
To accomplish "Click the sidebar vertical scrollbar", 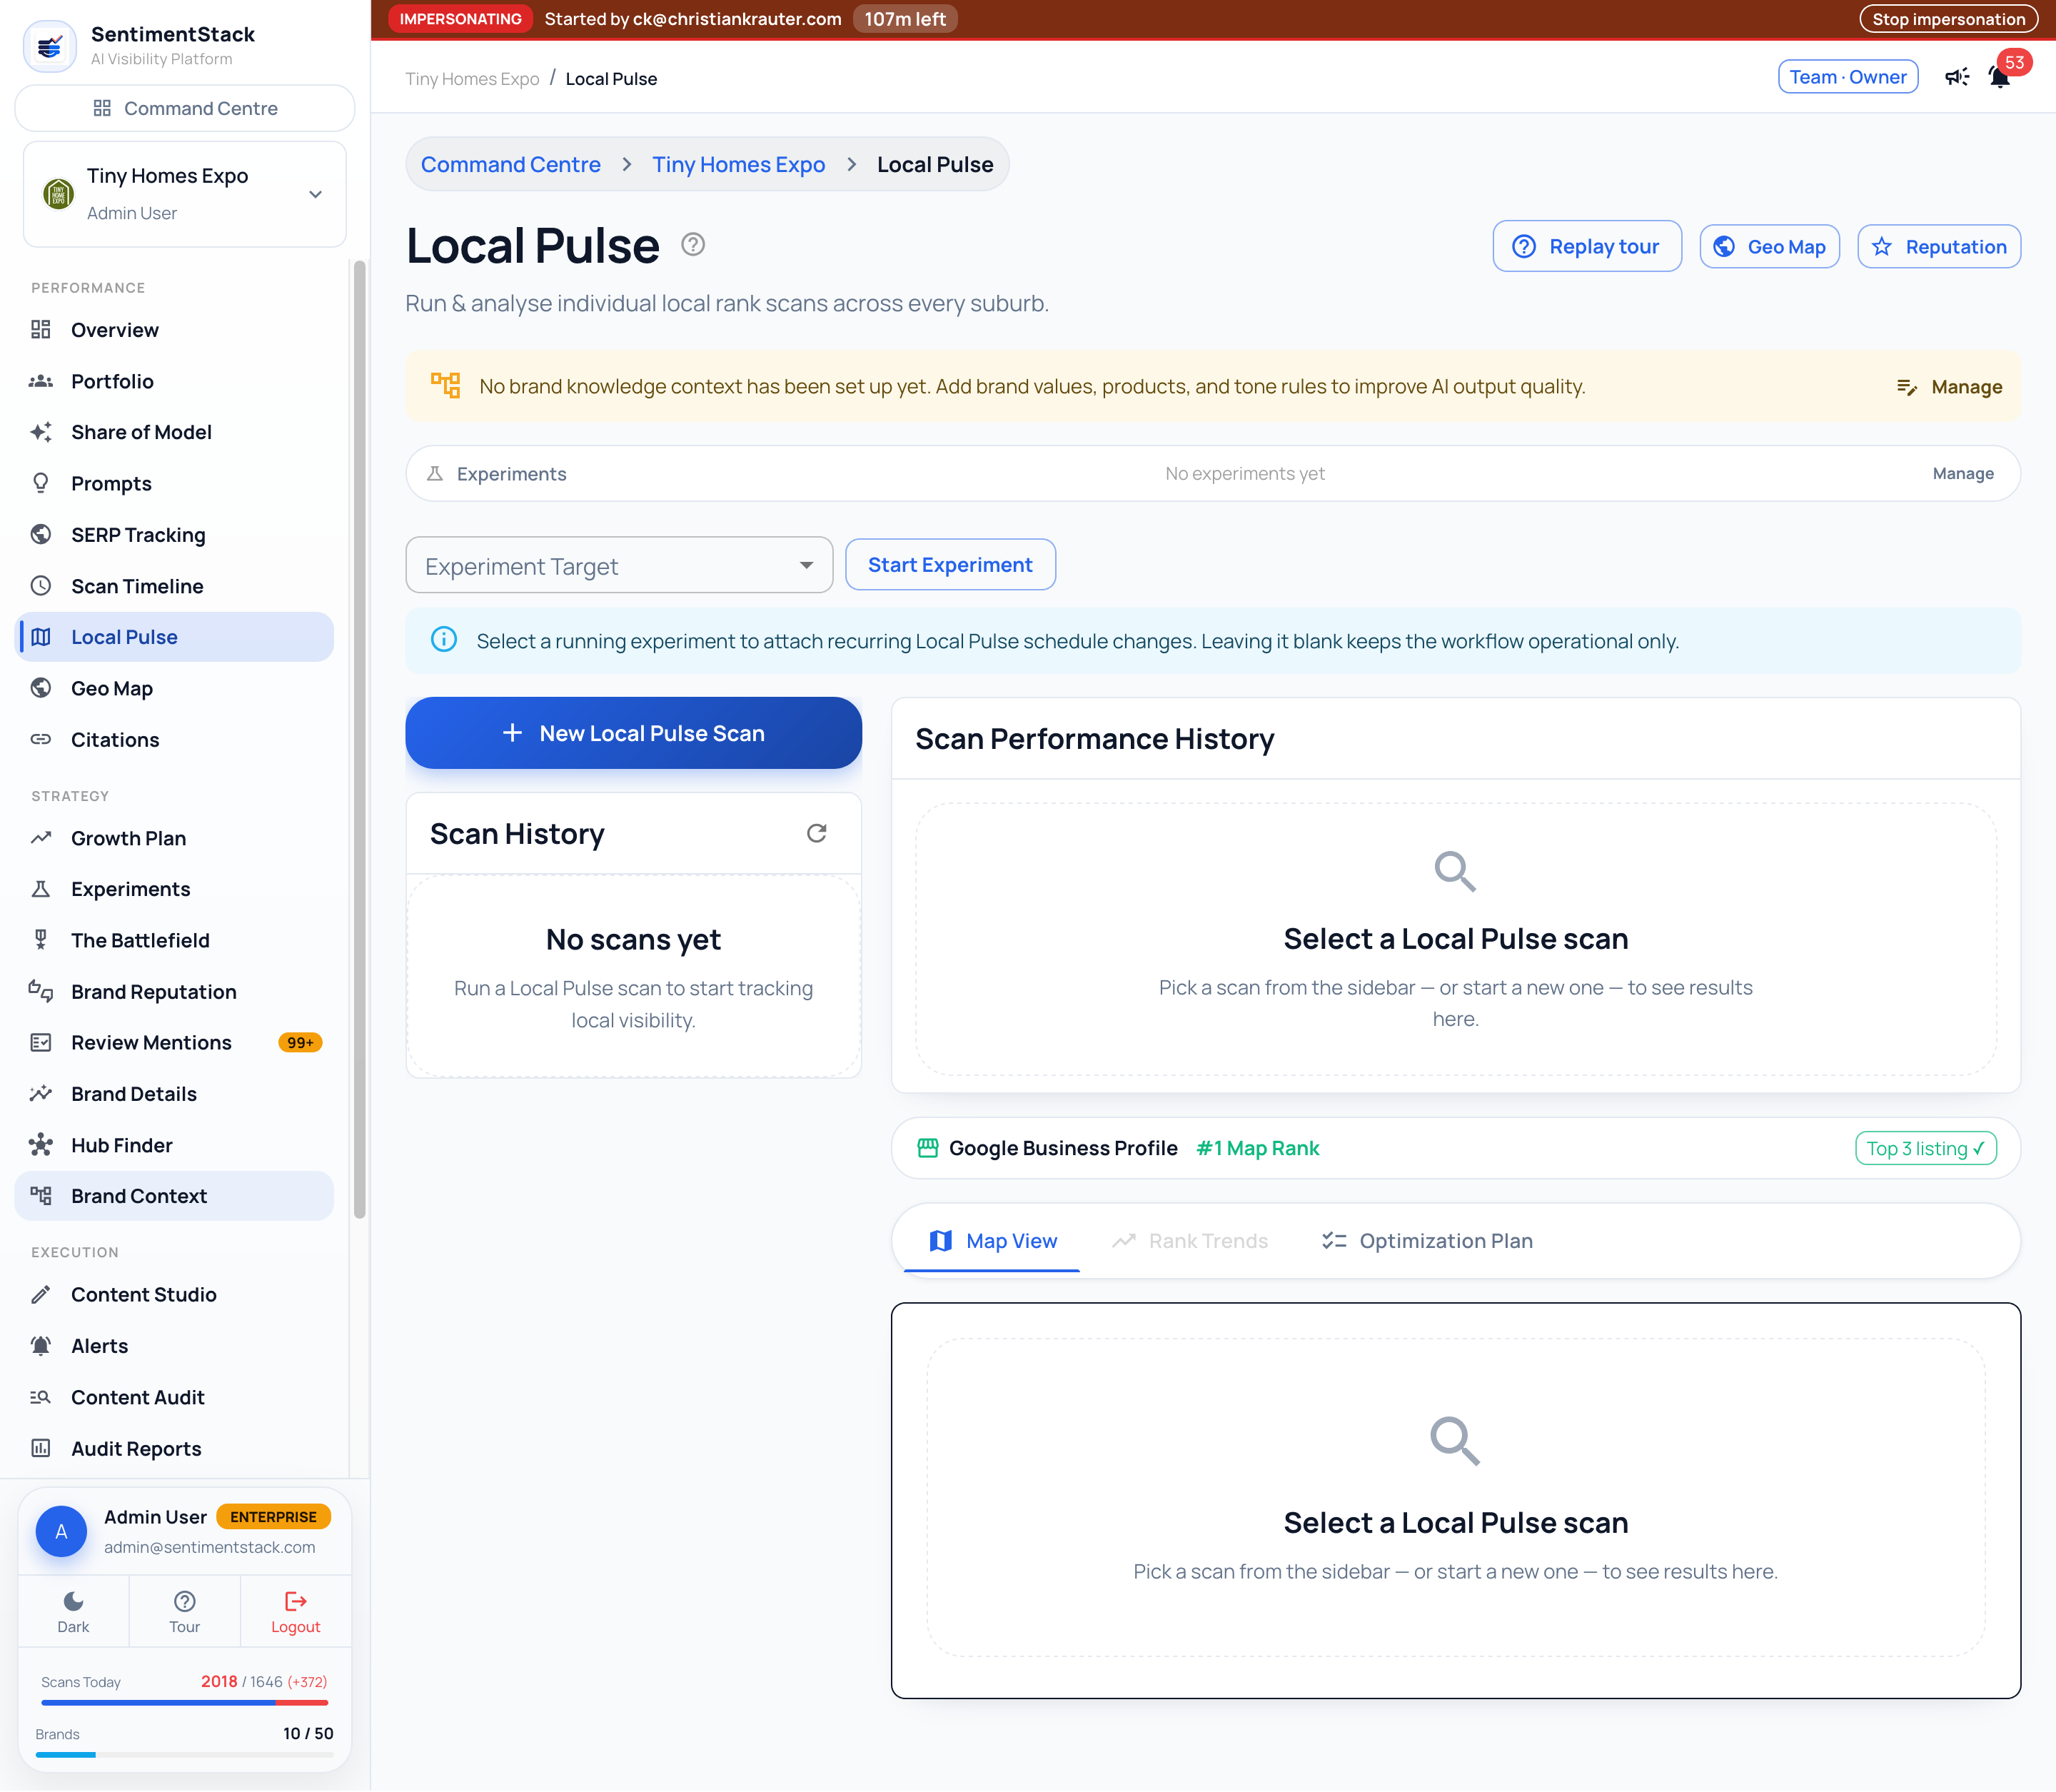I will click(359, 740).
